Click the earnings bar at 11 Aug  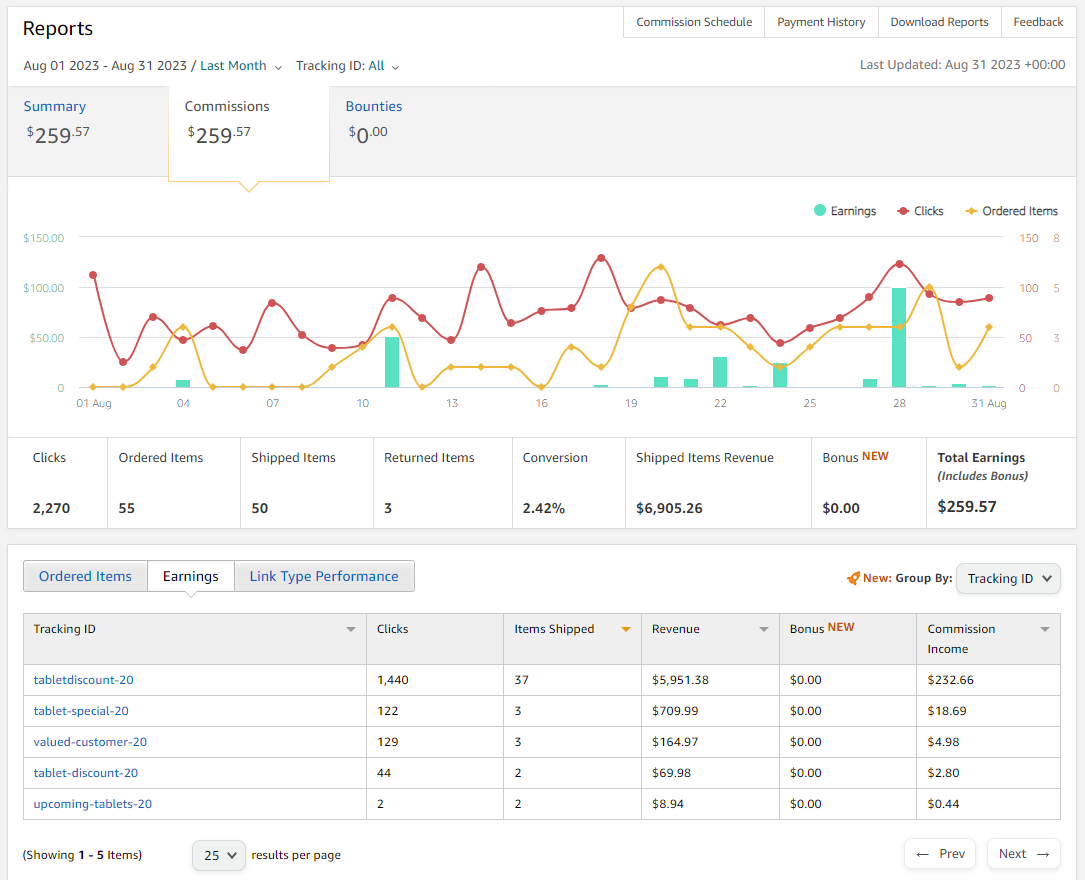point(392,363)
